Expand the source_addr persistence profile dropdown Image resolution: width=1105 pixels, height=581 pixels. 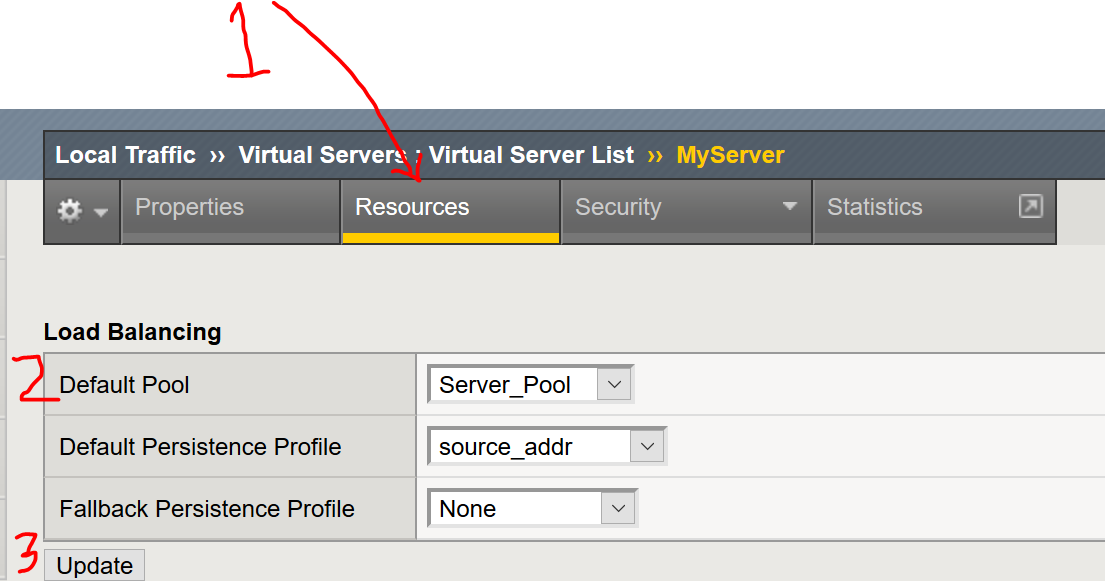click(546, 446)
